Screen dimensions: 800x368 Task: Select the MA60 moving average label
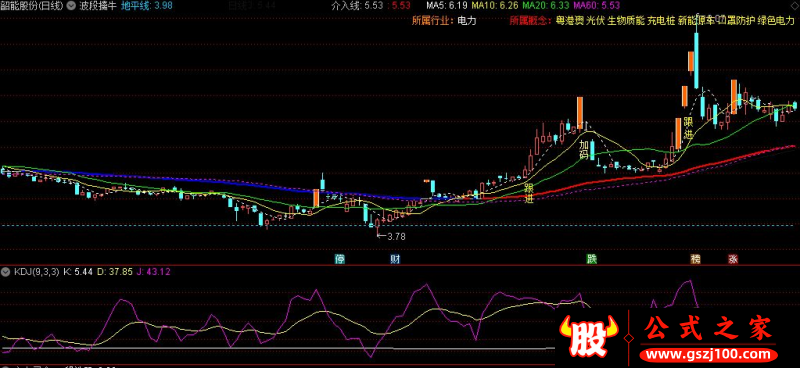coord(582,7)
